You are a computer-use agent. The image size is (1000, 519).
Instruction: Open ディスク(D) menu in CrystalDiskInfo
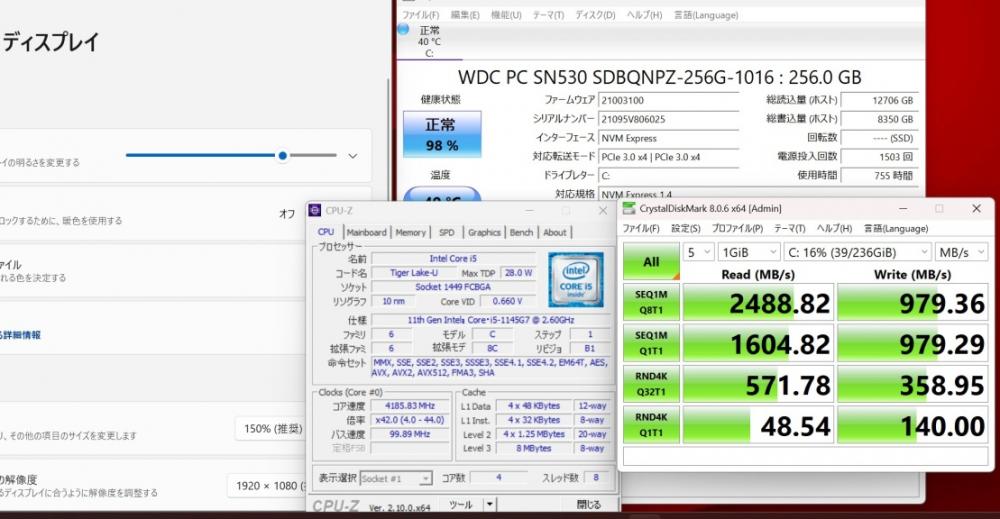click(x=595, y=15)
